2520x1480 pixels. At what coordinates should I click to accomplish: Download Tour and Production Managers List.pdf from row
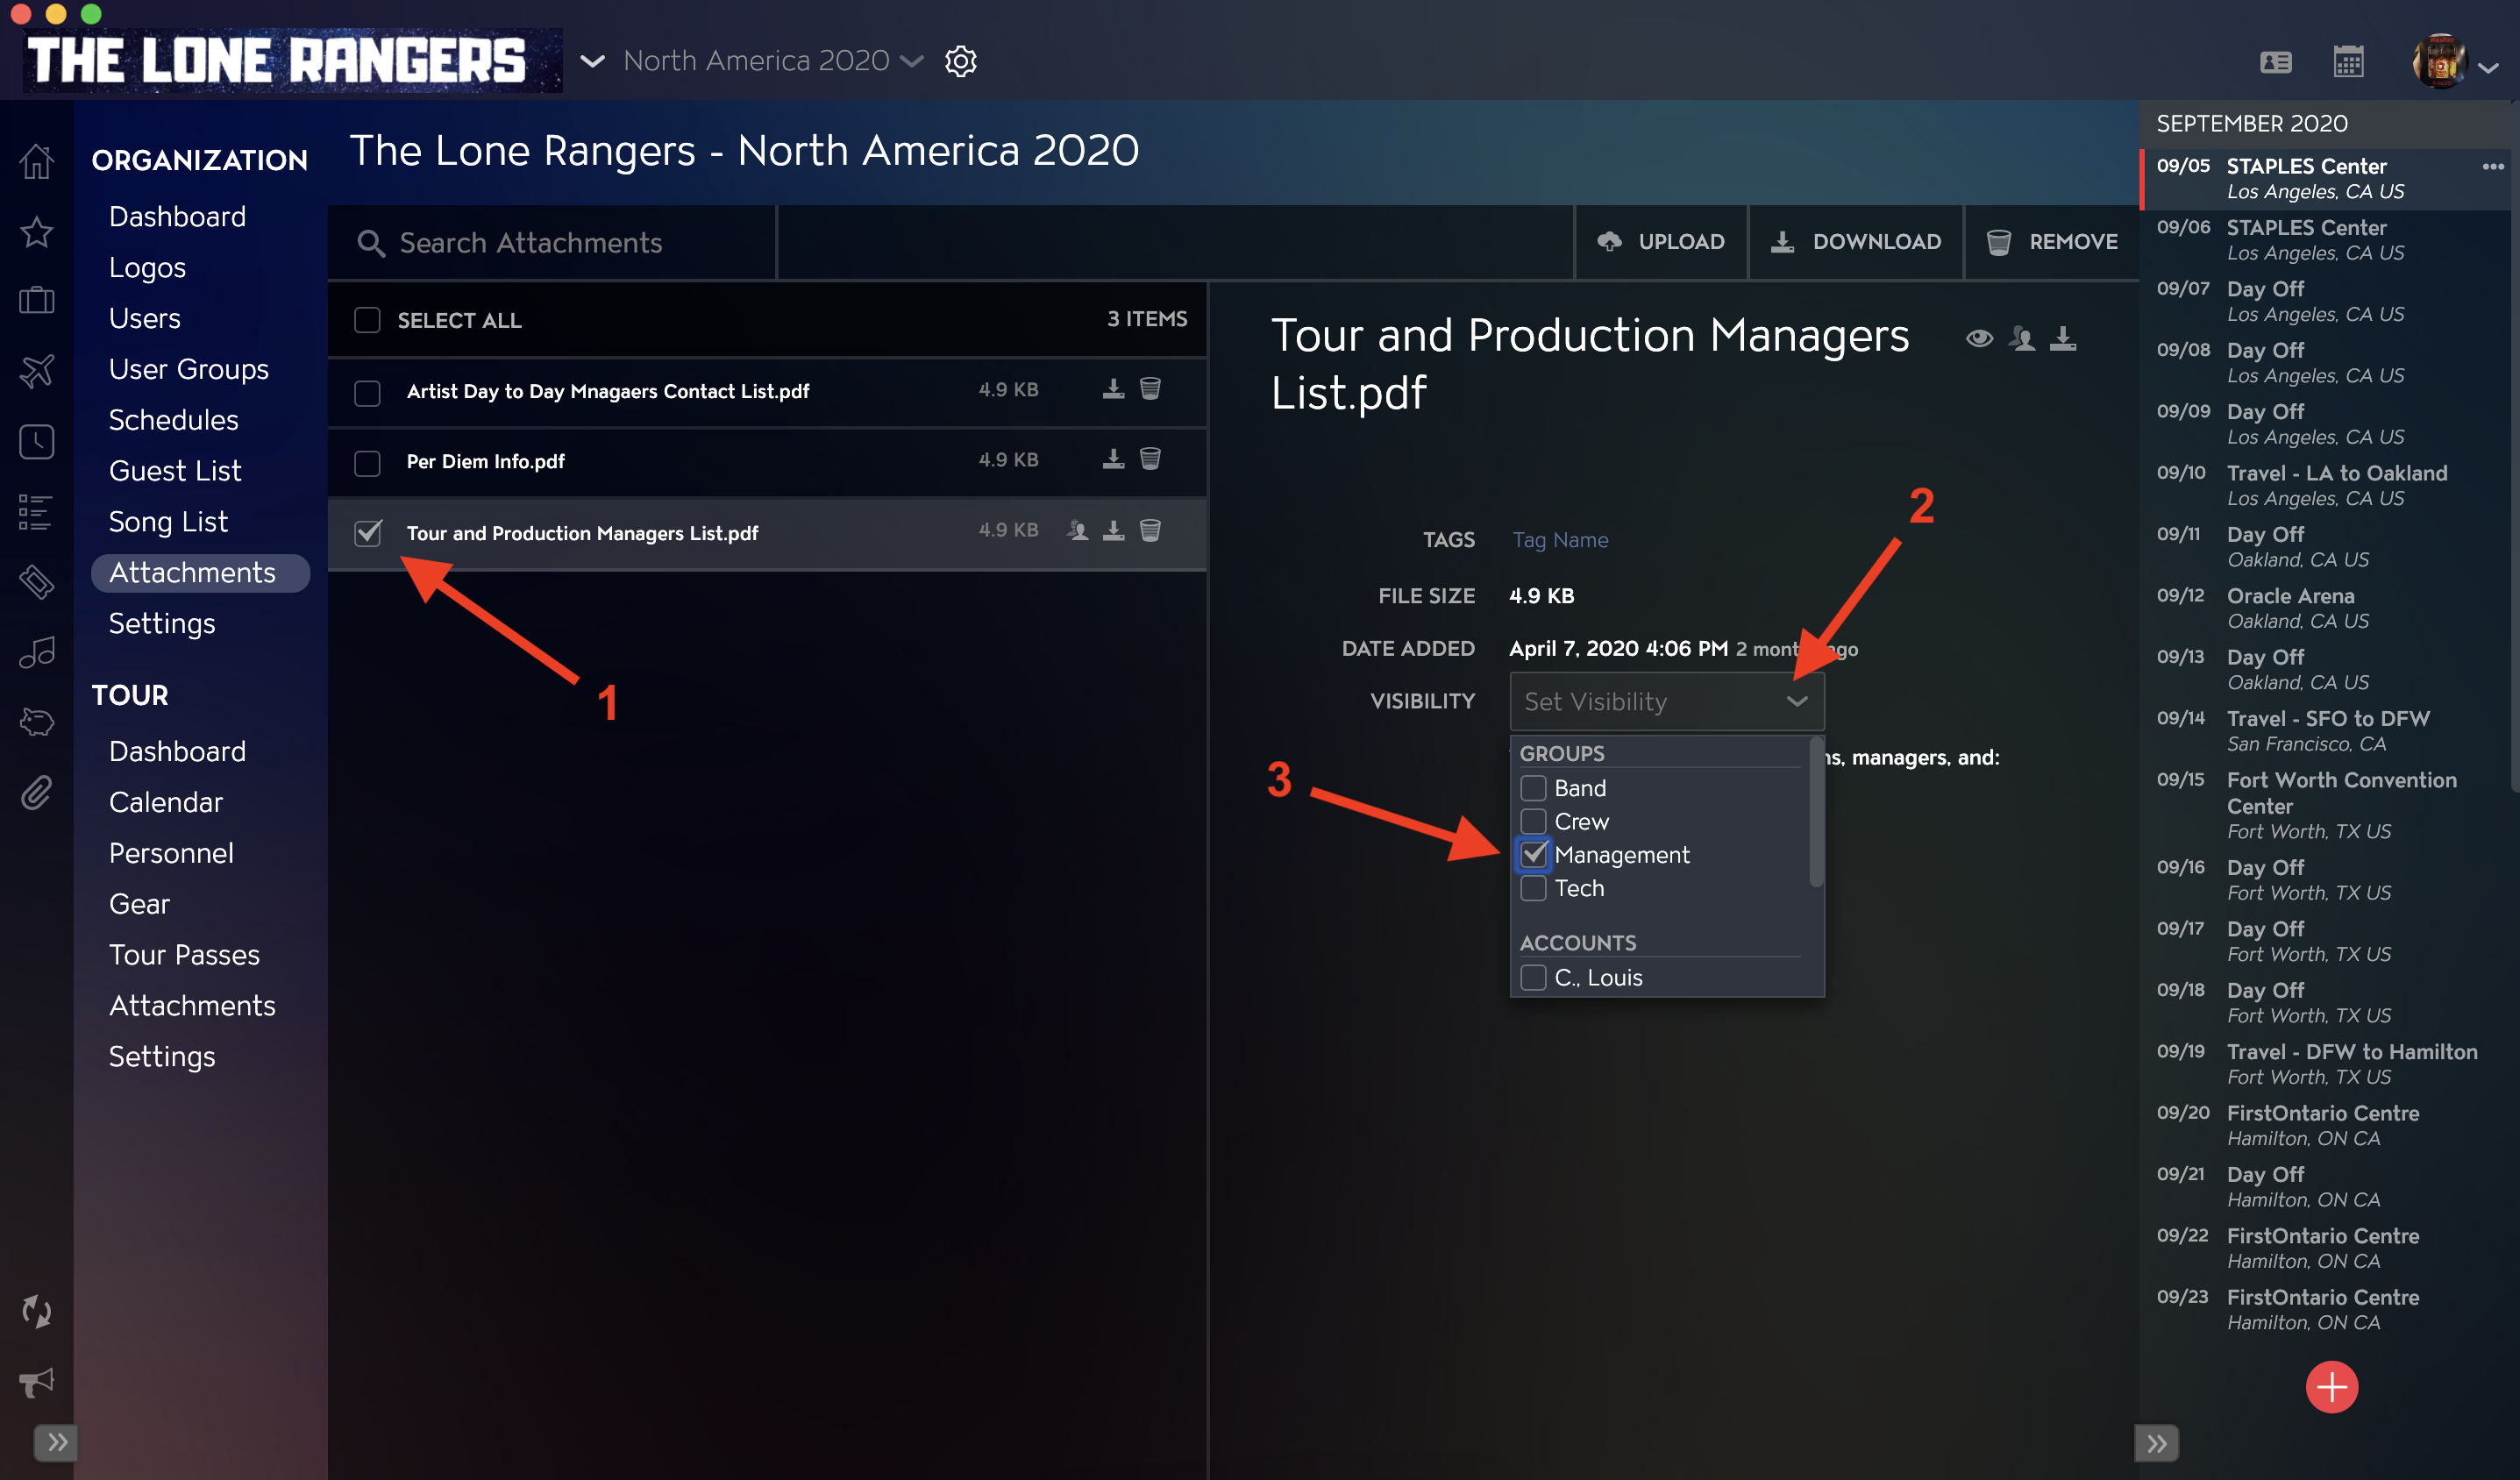pyautogui.click(x=1113, y=530)
